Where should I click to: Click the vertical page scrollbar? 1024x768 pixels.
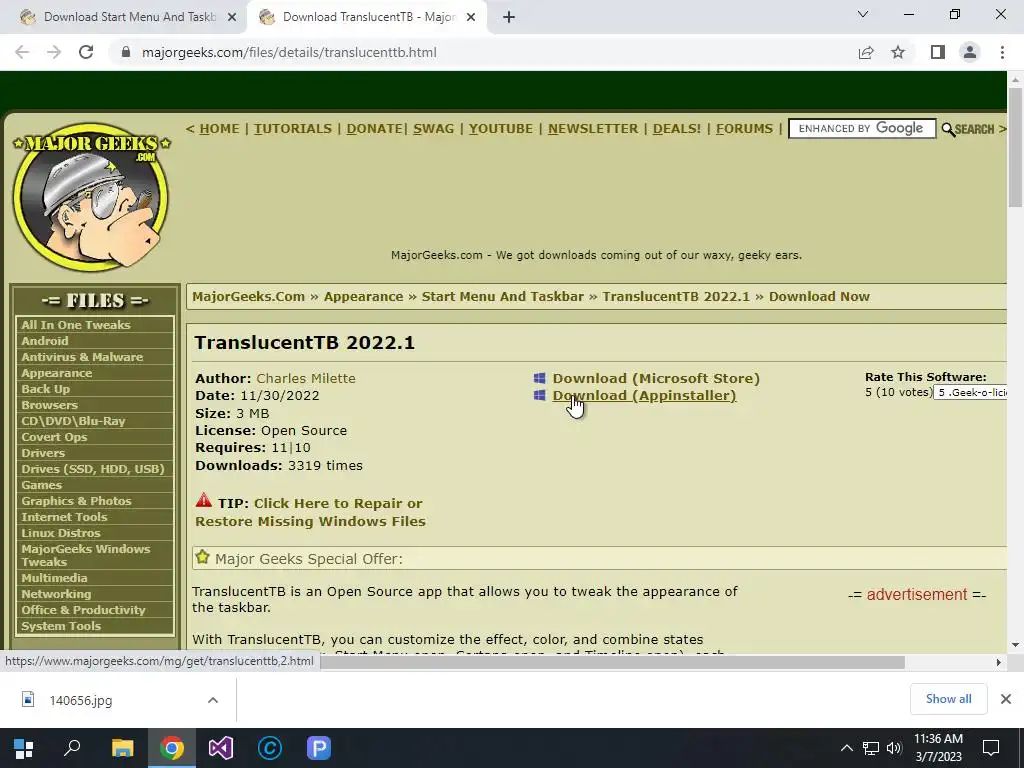(x=1015, y=148)
